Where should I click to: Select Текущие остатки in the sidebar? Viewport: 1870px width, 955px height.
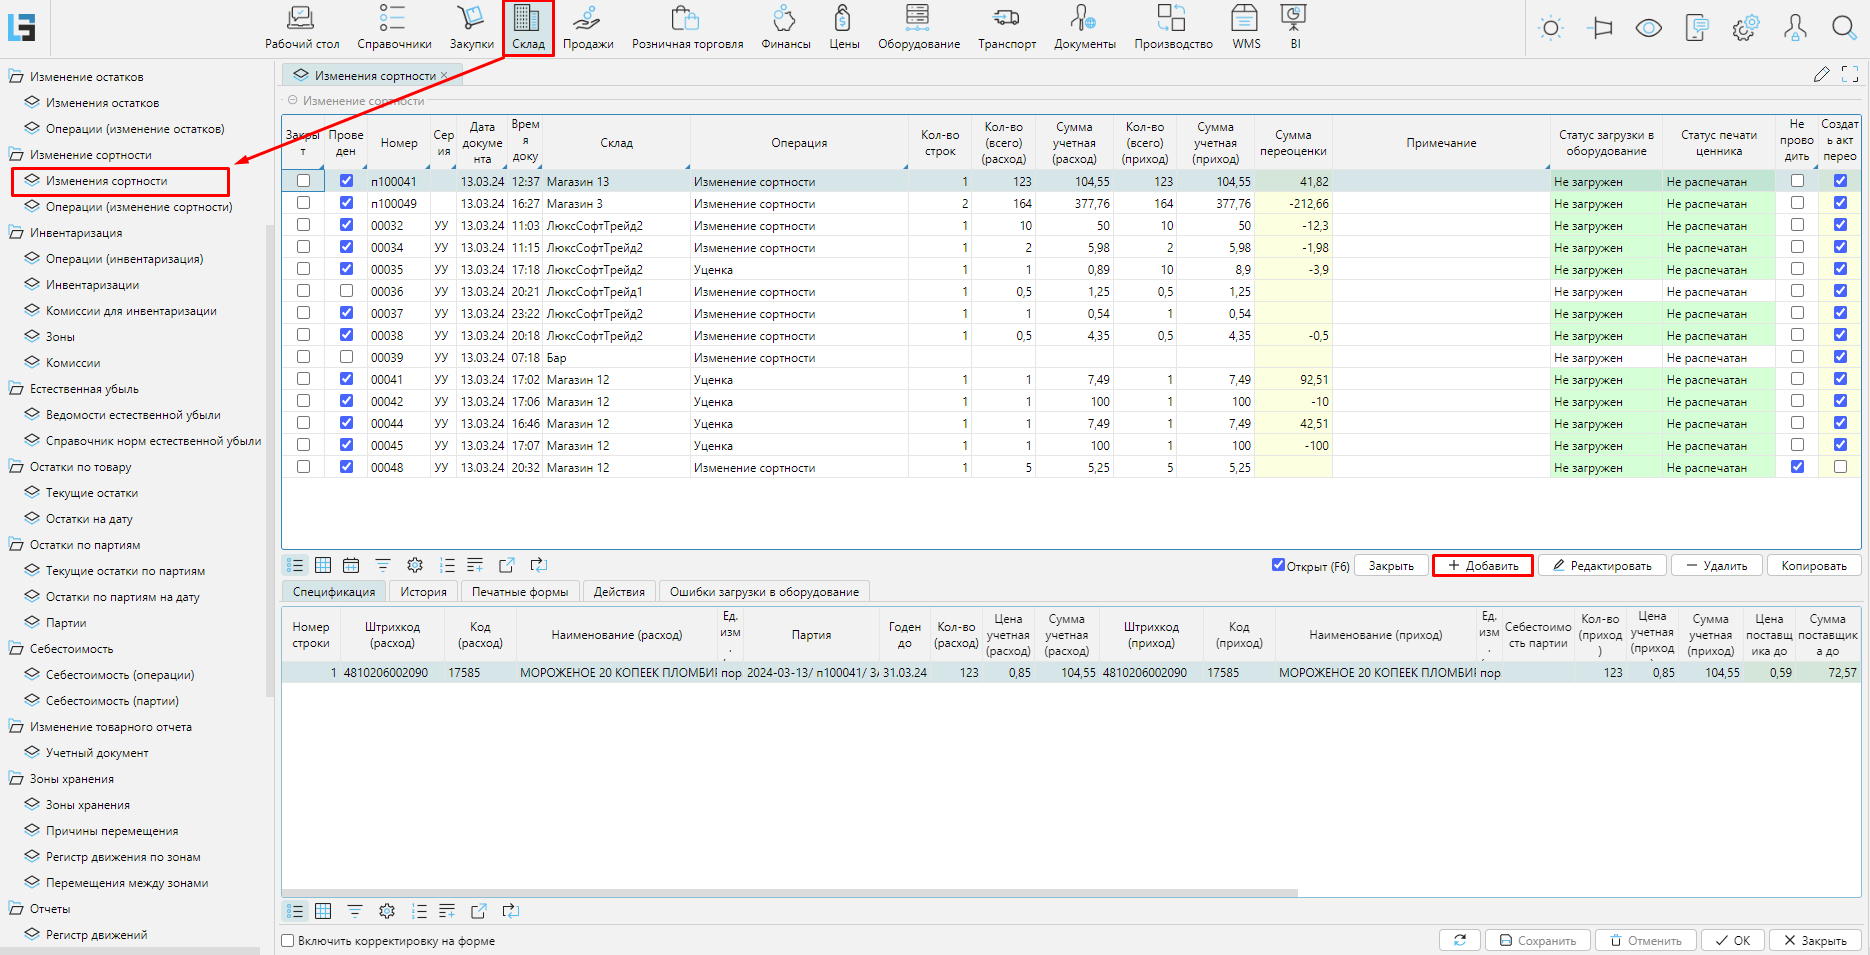pos(92,493)
